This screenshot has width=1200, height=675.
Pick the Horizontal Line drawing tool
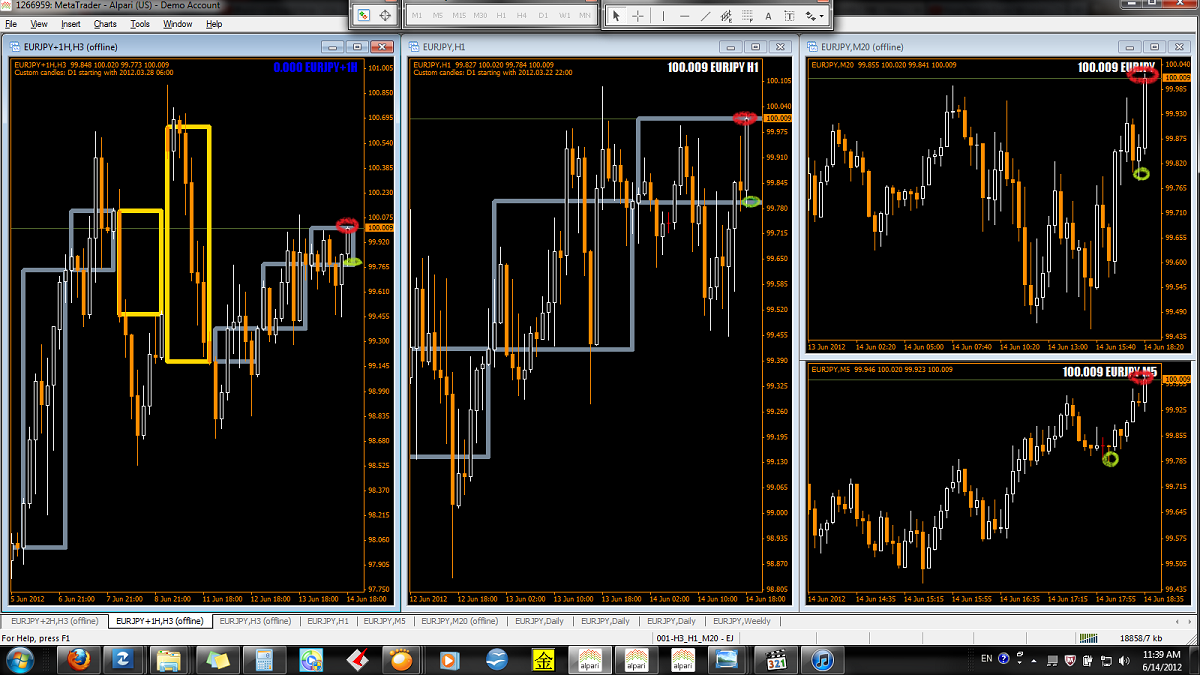[684, 16]
